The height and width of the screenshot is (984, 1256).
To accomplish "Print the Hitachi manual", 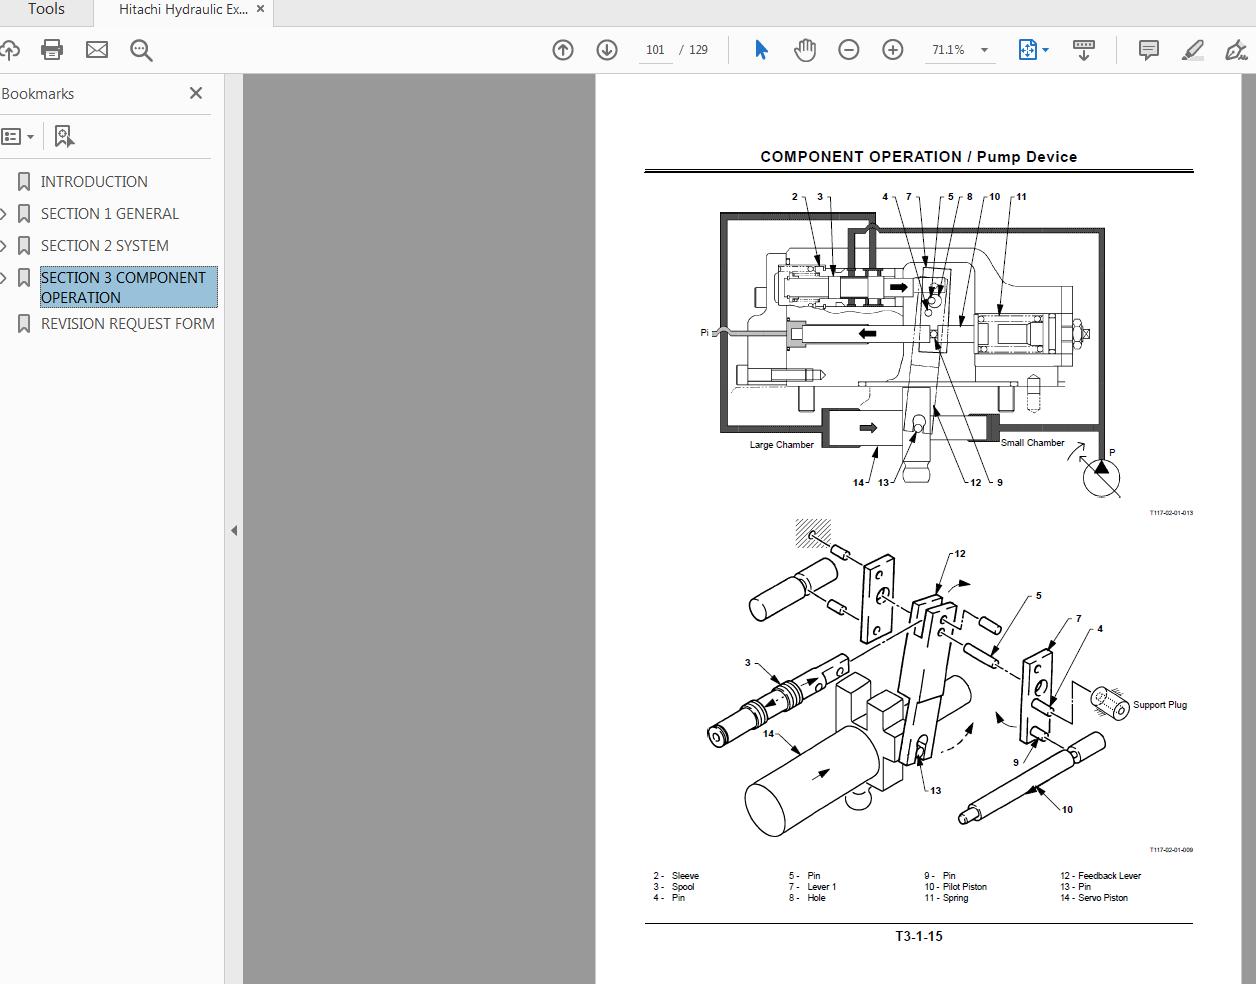I will [52, 49].
